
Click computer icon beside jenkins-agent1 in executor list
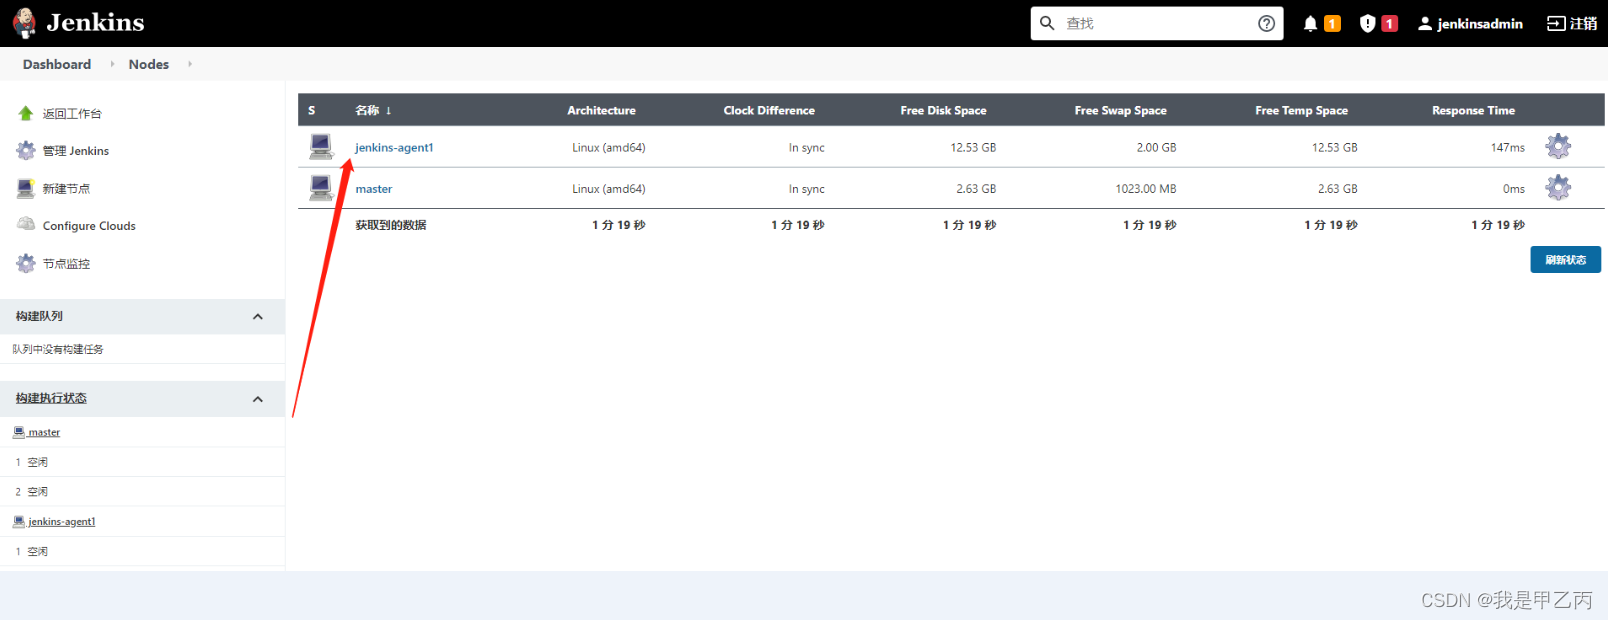click(x=19, y=521)
